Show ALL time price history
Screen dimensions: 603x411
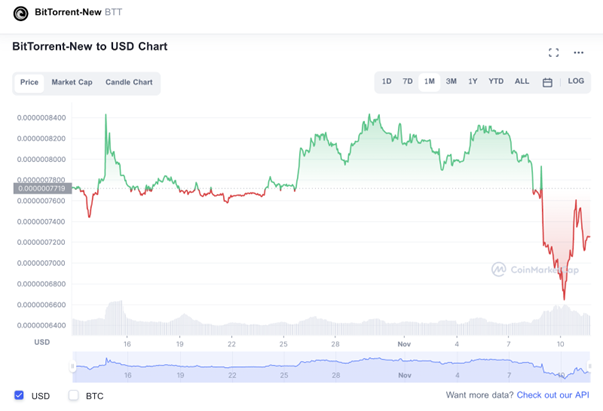pyautogui.click(x=522, y=82)
